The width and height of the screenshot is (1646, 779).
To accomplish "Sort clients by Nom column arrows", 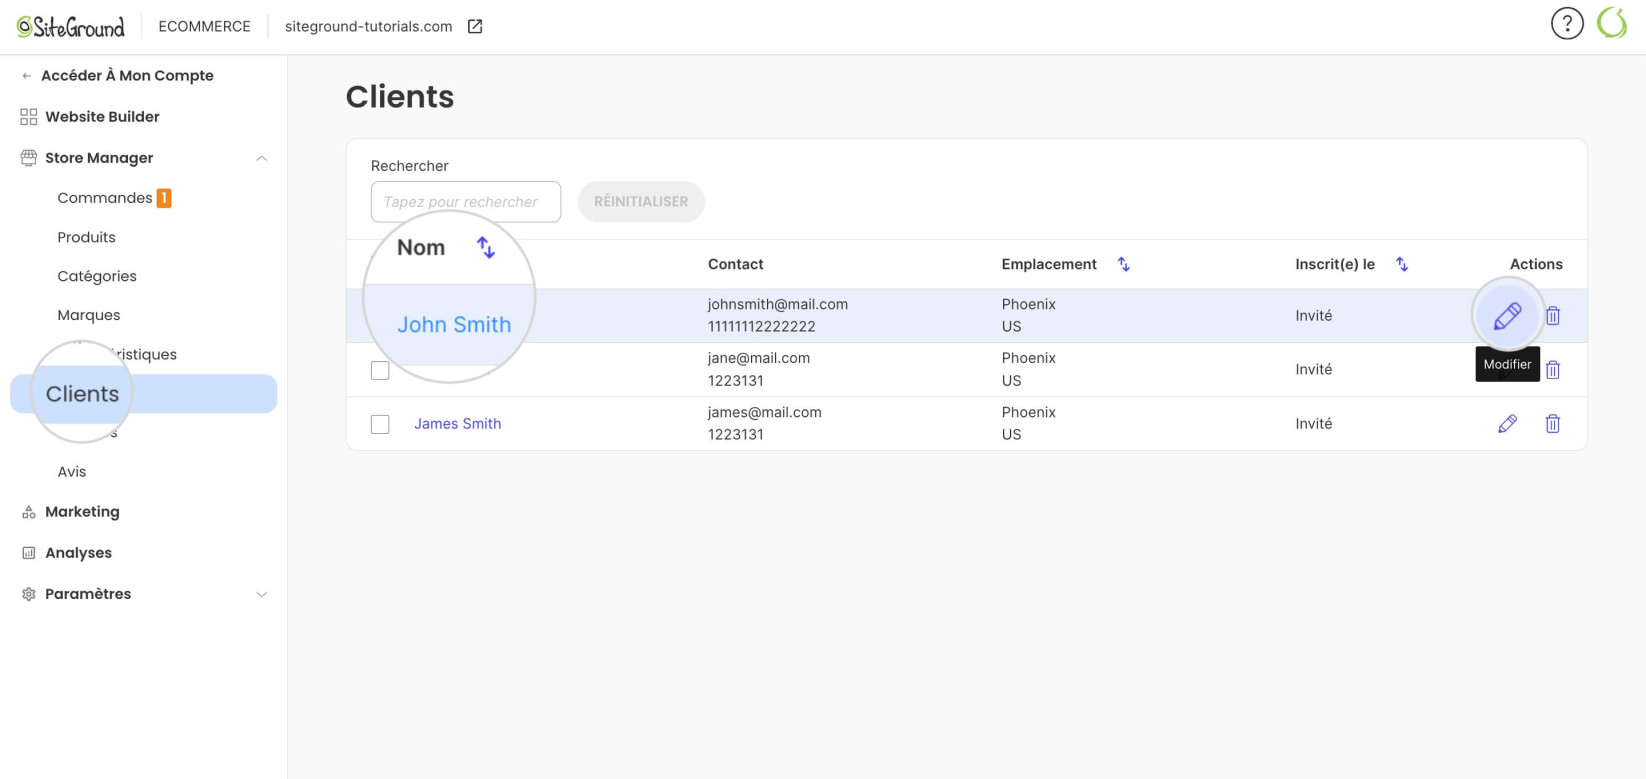I will tap(486, 247).
